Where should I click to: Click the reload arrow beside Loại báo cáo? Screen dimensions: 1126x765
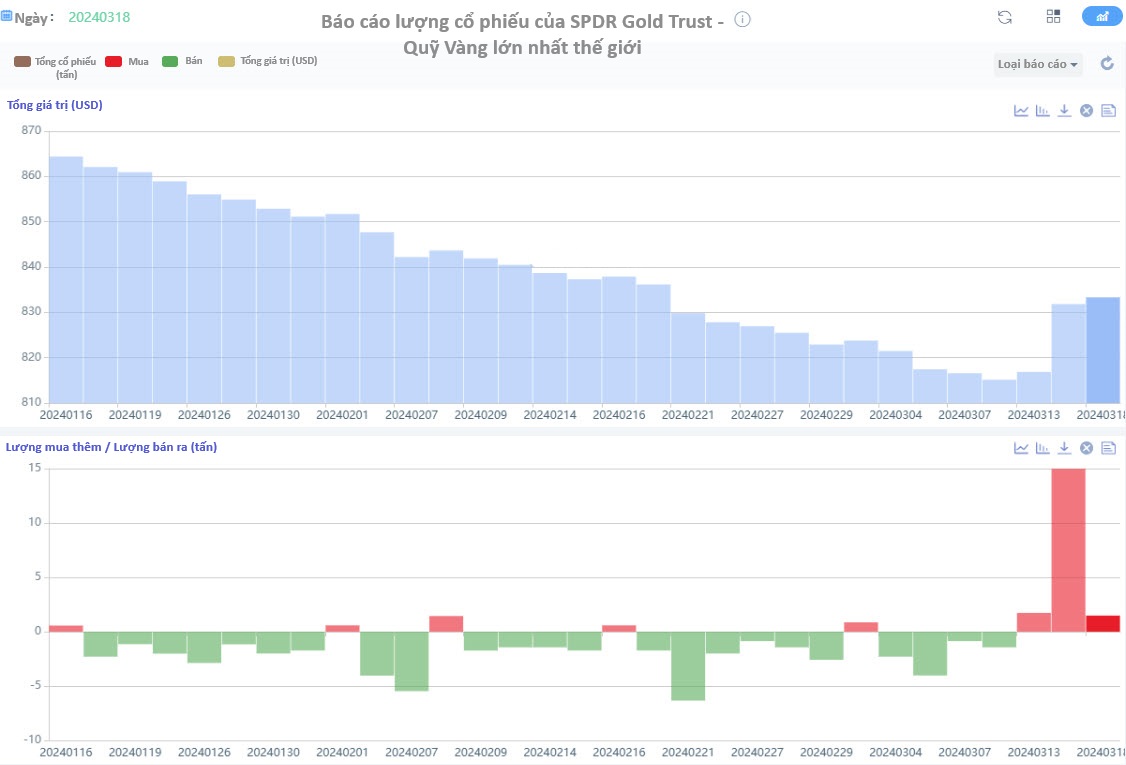coord(1107,63)
